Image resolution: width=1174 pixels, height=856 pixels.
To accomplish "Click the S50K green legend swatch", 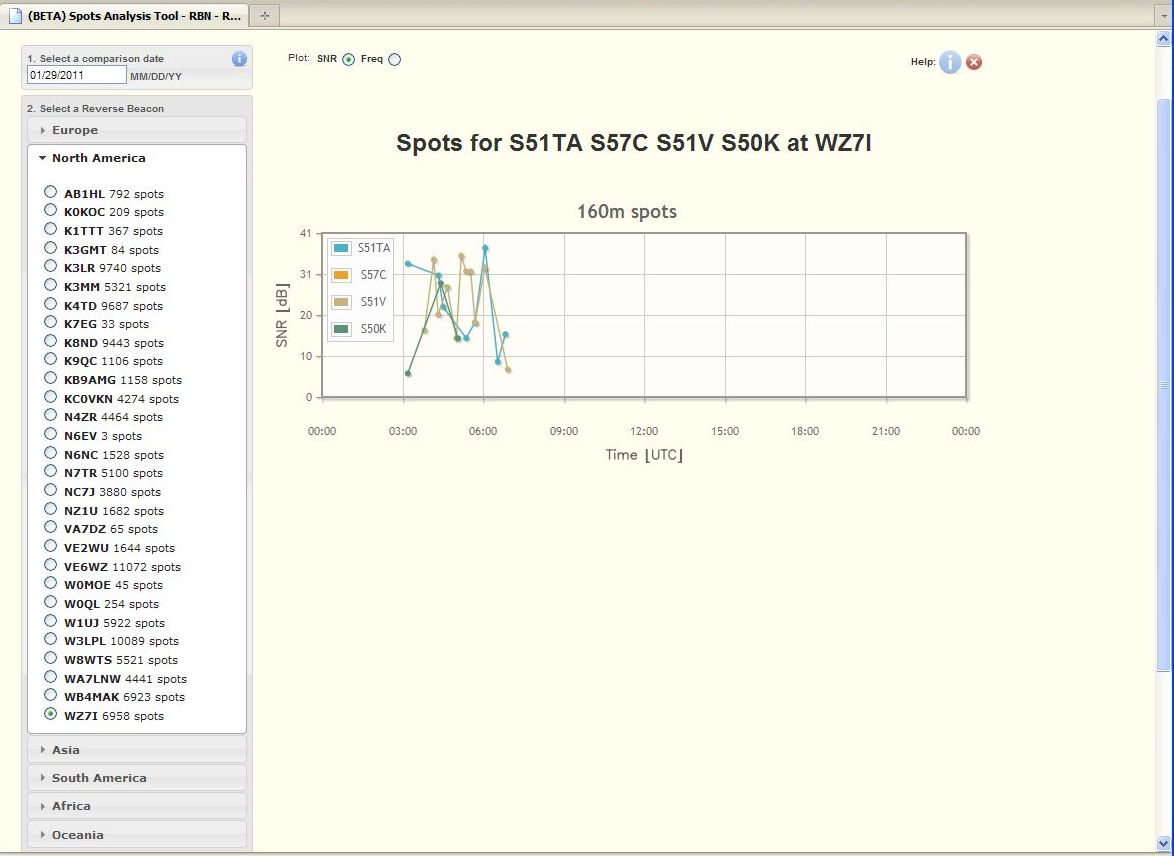I will tap(342, 328).
